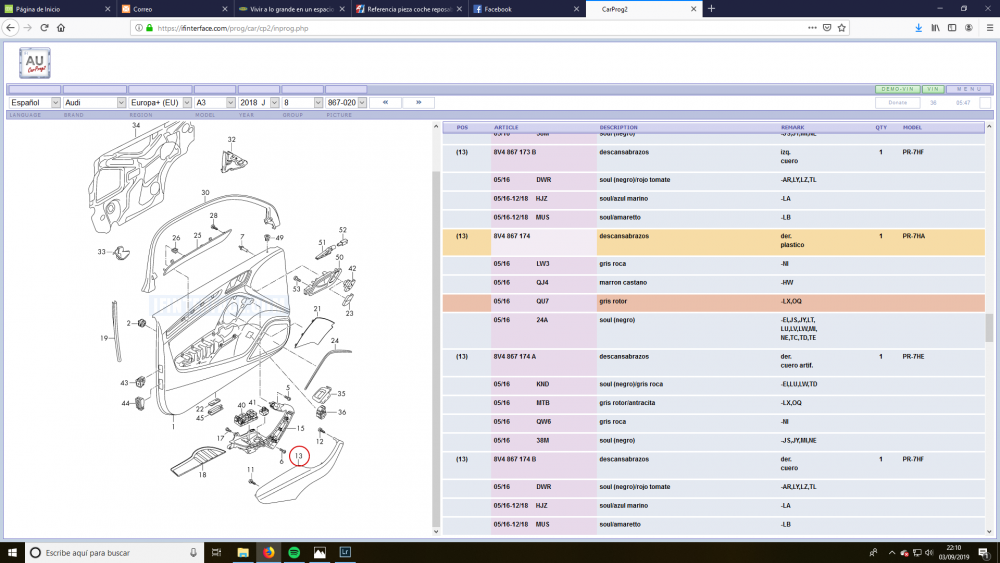The height and width of the screenshot is (563, 1000).
Task: Open Photos app from taskbar
Action: tap(320, 553)
